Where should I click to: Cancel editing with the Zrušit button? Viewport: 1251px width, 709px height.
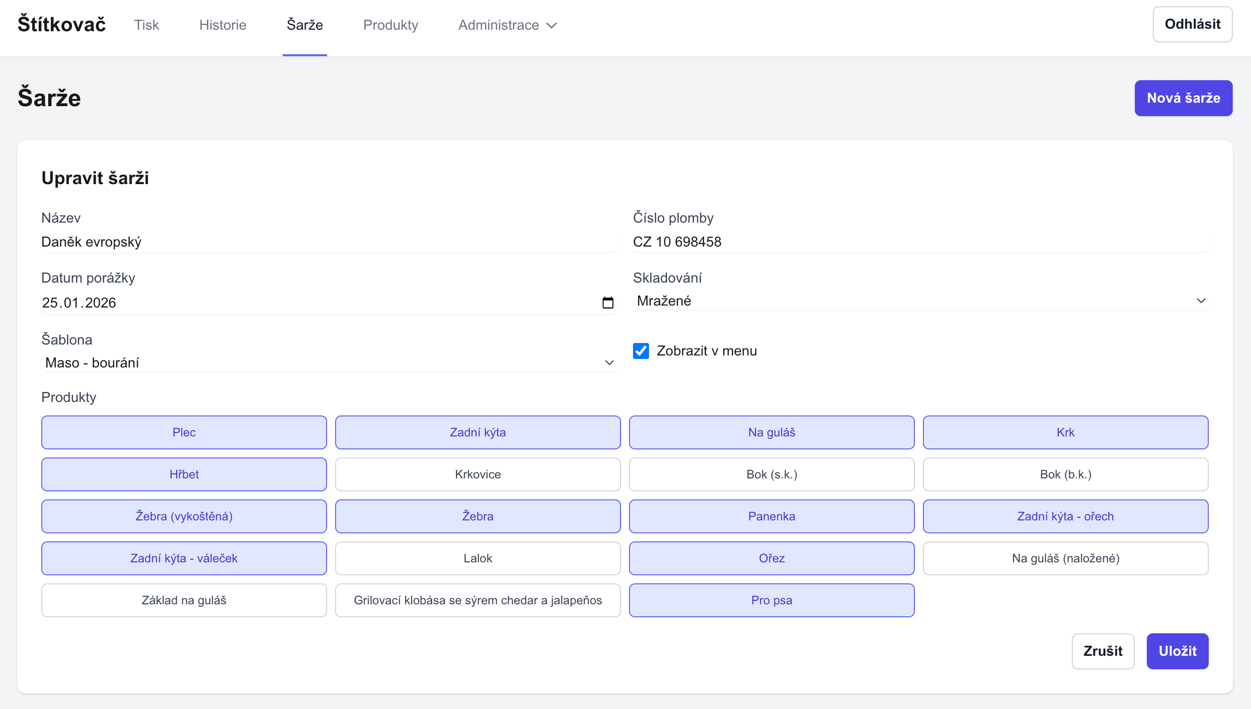pos(1102,651)
